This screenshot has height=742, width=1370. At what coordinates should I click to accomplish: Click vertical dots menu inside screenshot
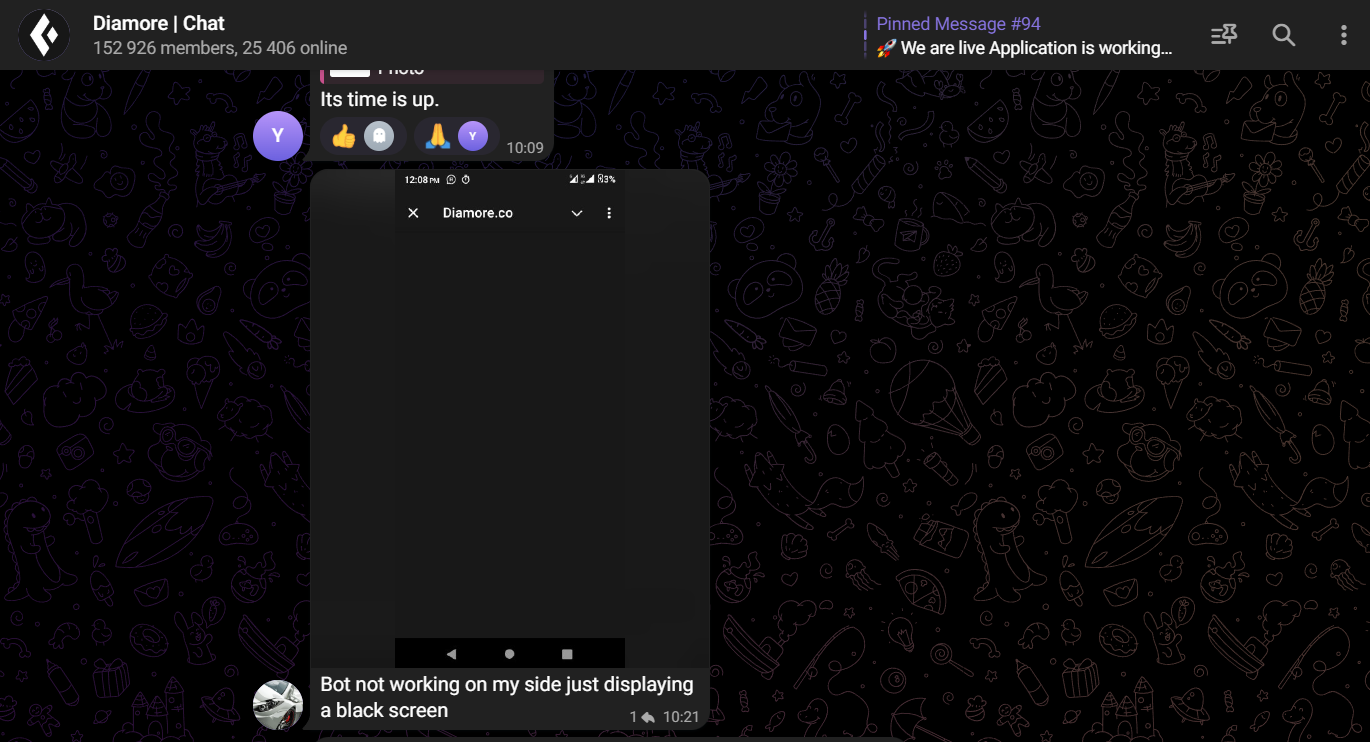pyautogui.click(x=609, y=213)
